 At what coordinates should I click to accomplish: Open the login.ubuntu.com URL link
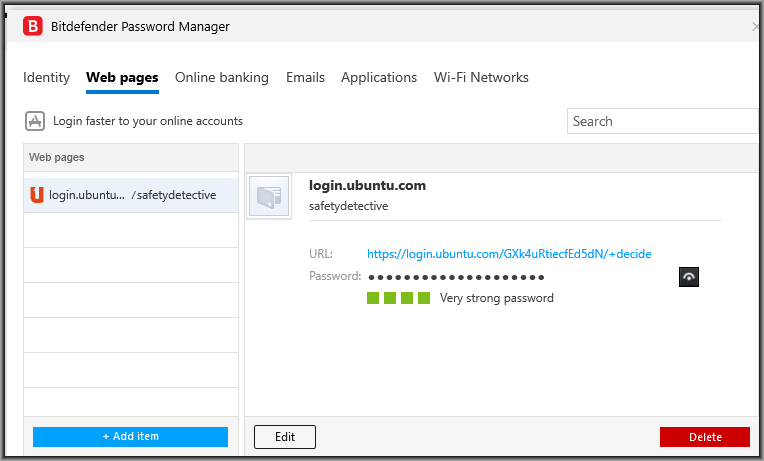tap(509, 254)
